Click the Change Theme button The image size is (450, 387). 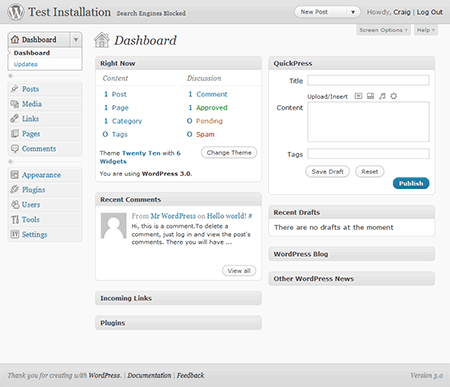(x=229, y=152)
